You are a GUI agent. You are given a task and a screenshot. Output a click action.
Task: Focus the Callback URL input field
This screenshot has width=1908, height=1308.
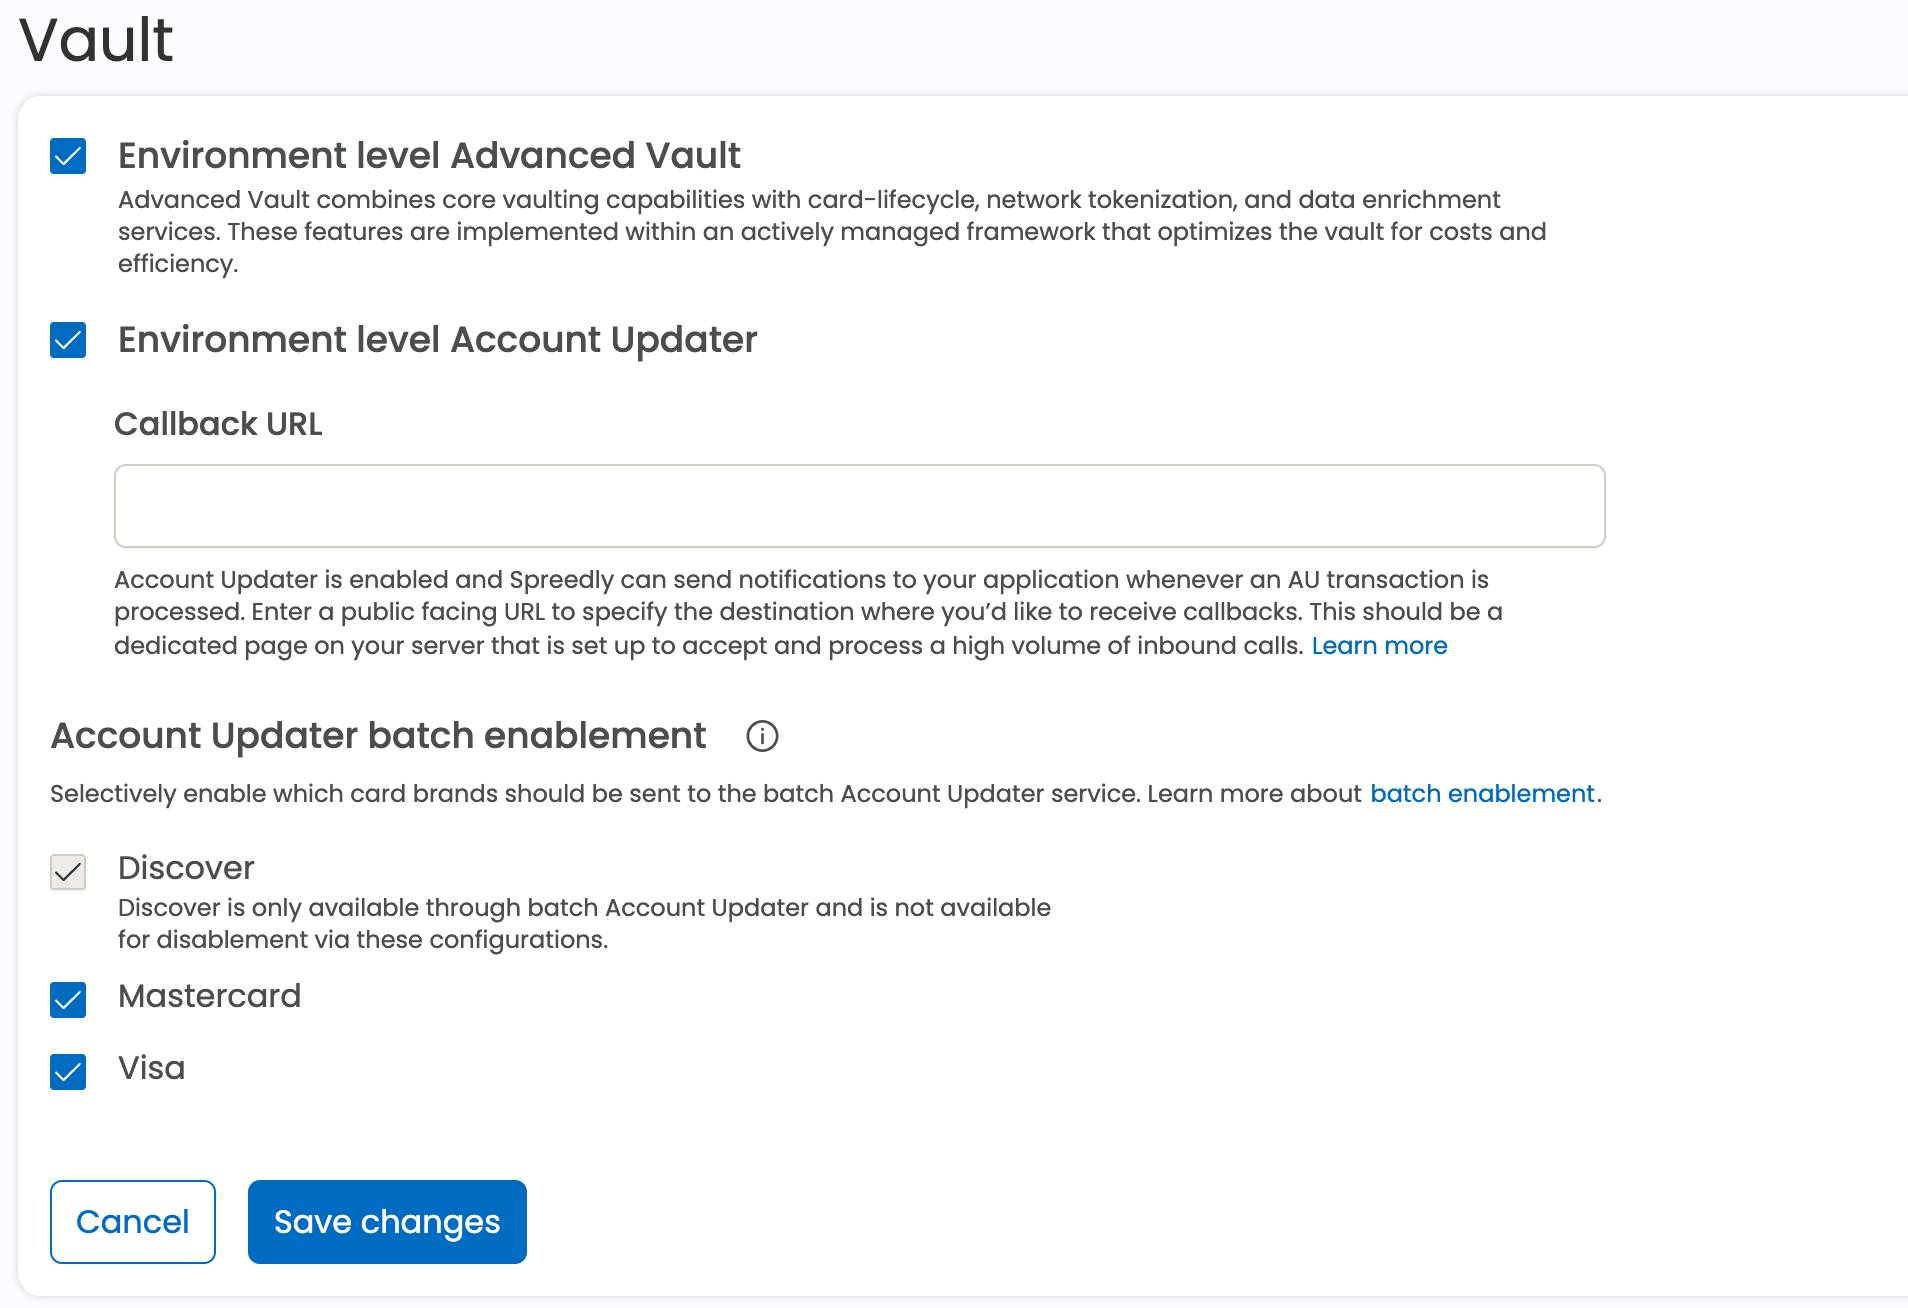(860, 506)
